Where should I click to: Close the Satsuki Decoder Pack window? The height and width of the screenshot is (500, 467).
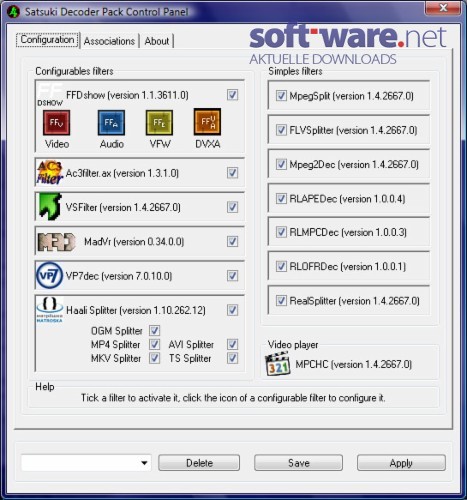point(443,7)
